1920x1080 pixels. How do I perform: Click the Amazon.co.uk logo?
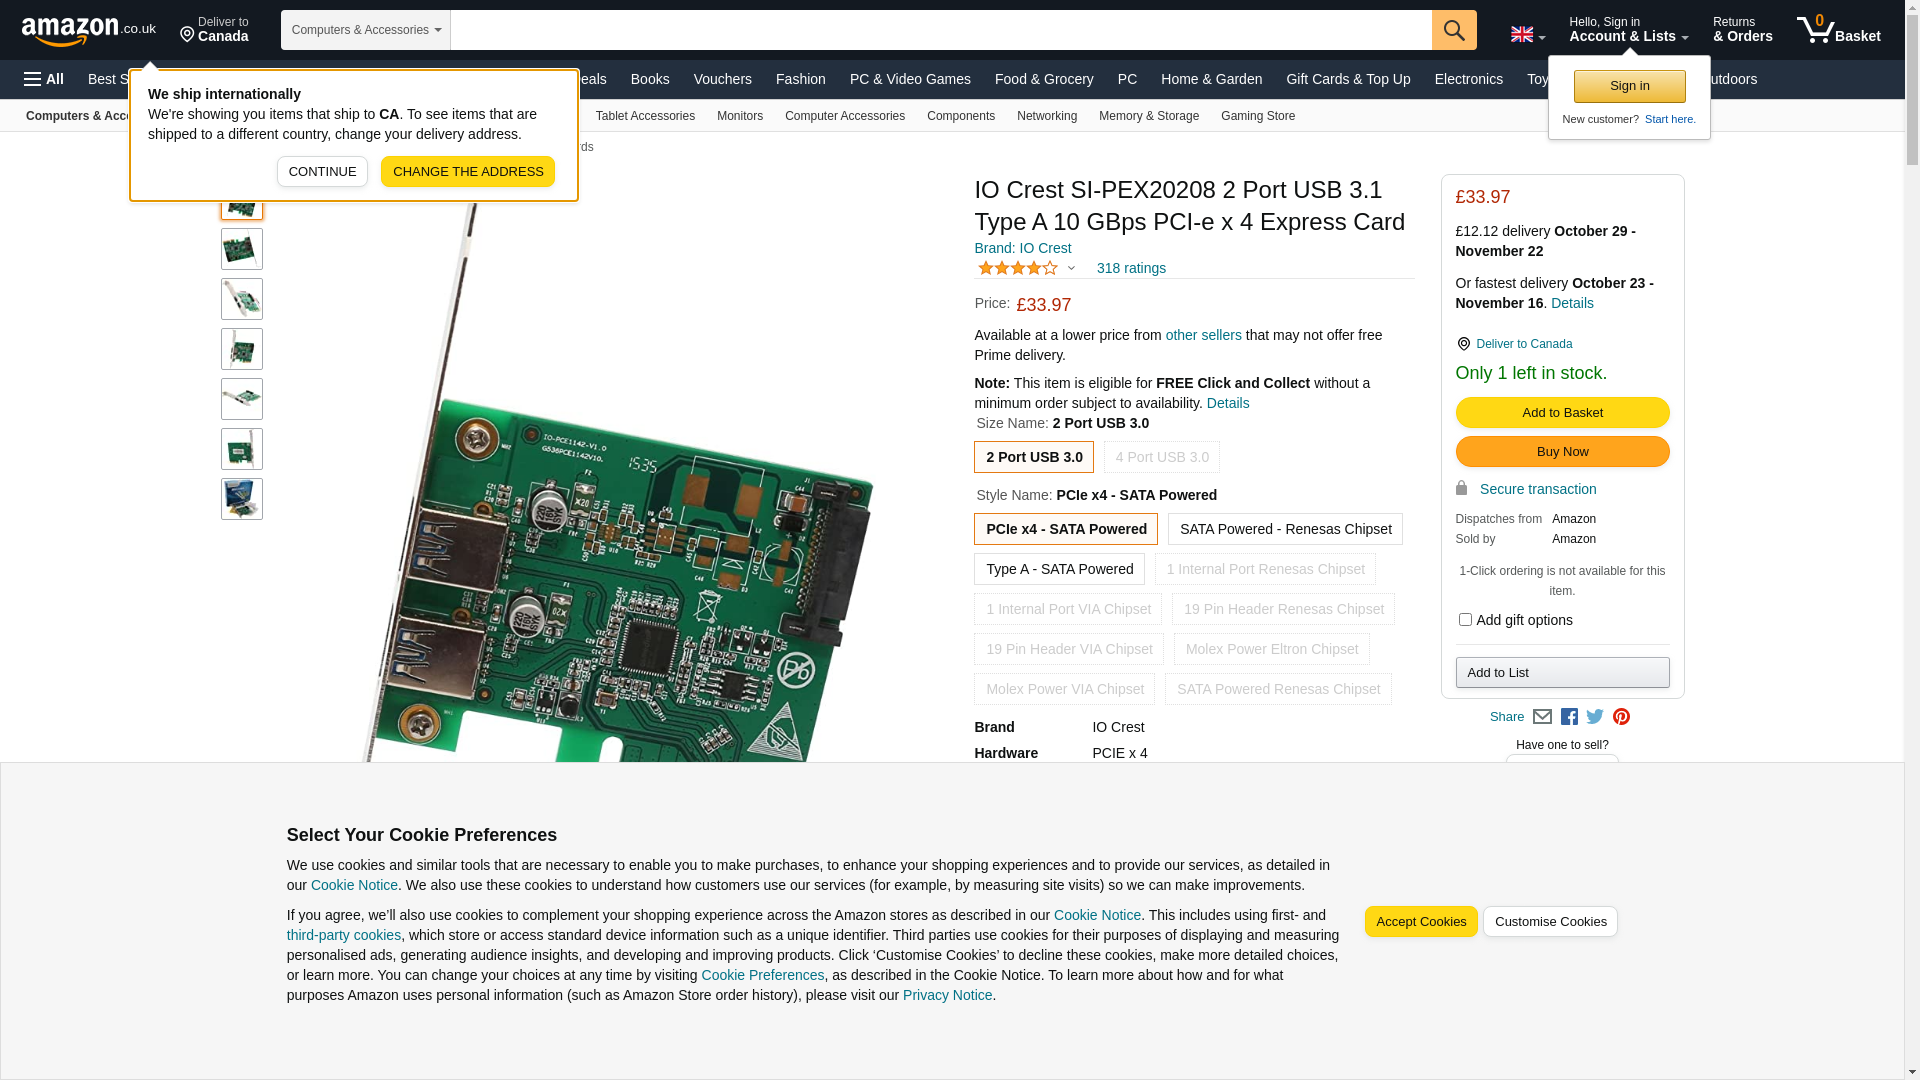[x=88, y=30]
